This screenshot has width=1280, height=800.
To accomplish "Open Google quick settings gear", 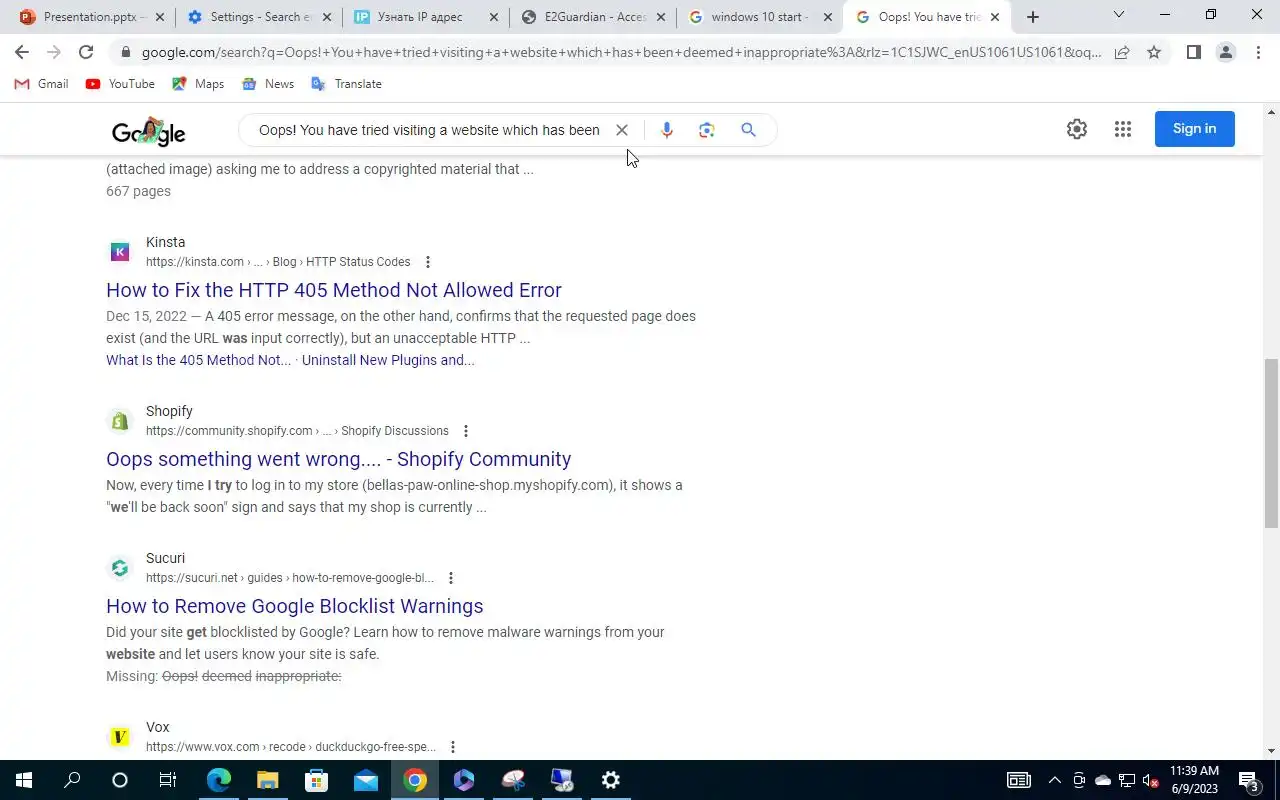I will click(x=1076, y=129).
